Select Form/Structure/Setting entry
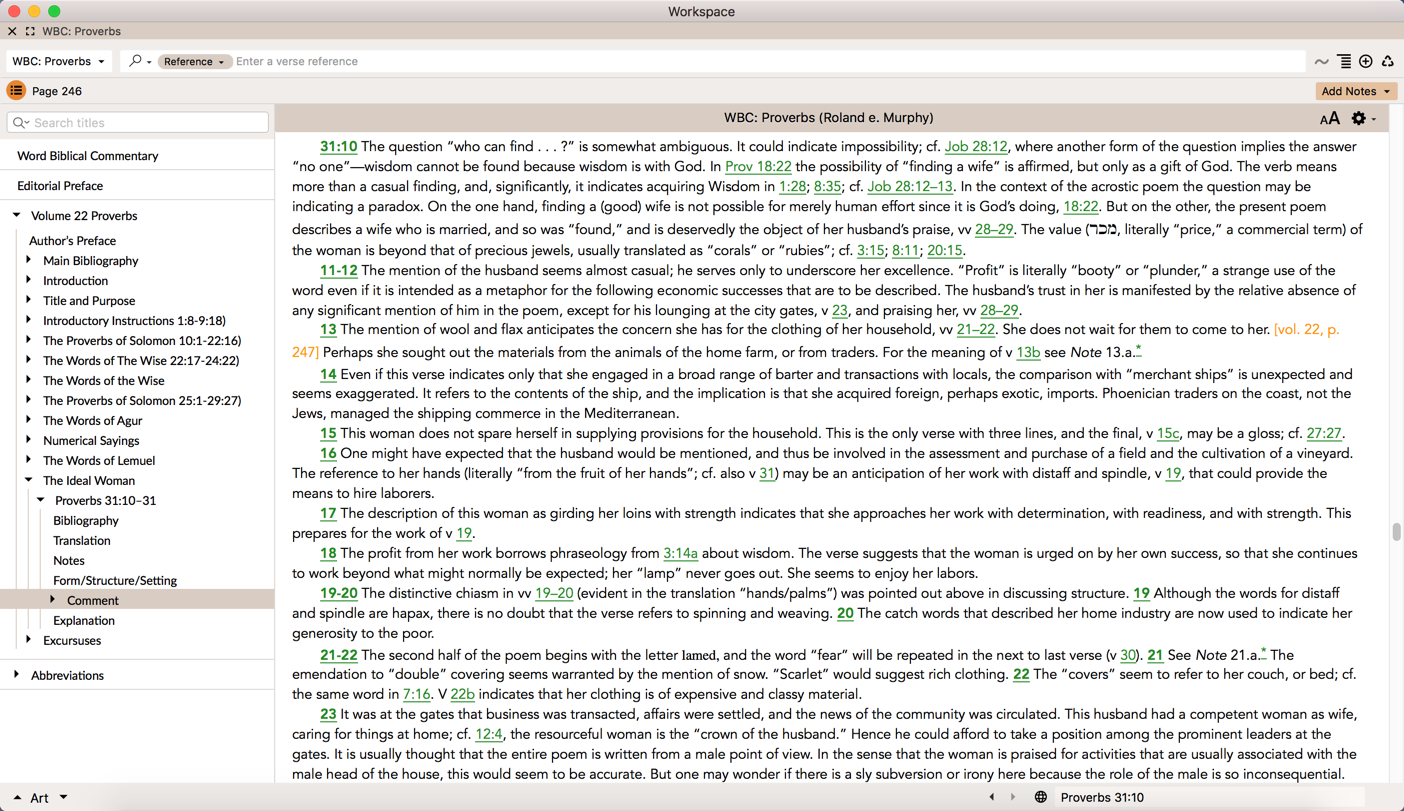 click(115, 581)
